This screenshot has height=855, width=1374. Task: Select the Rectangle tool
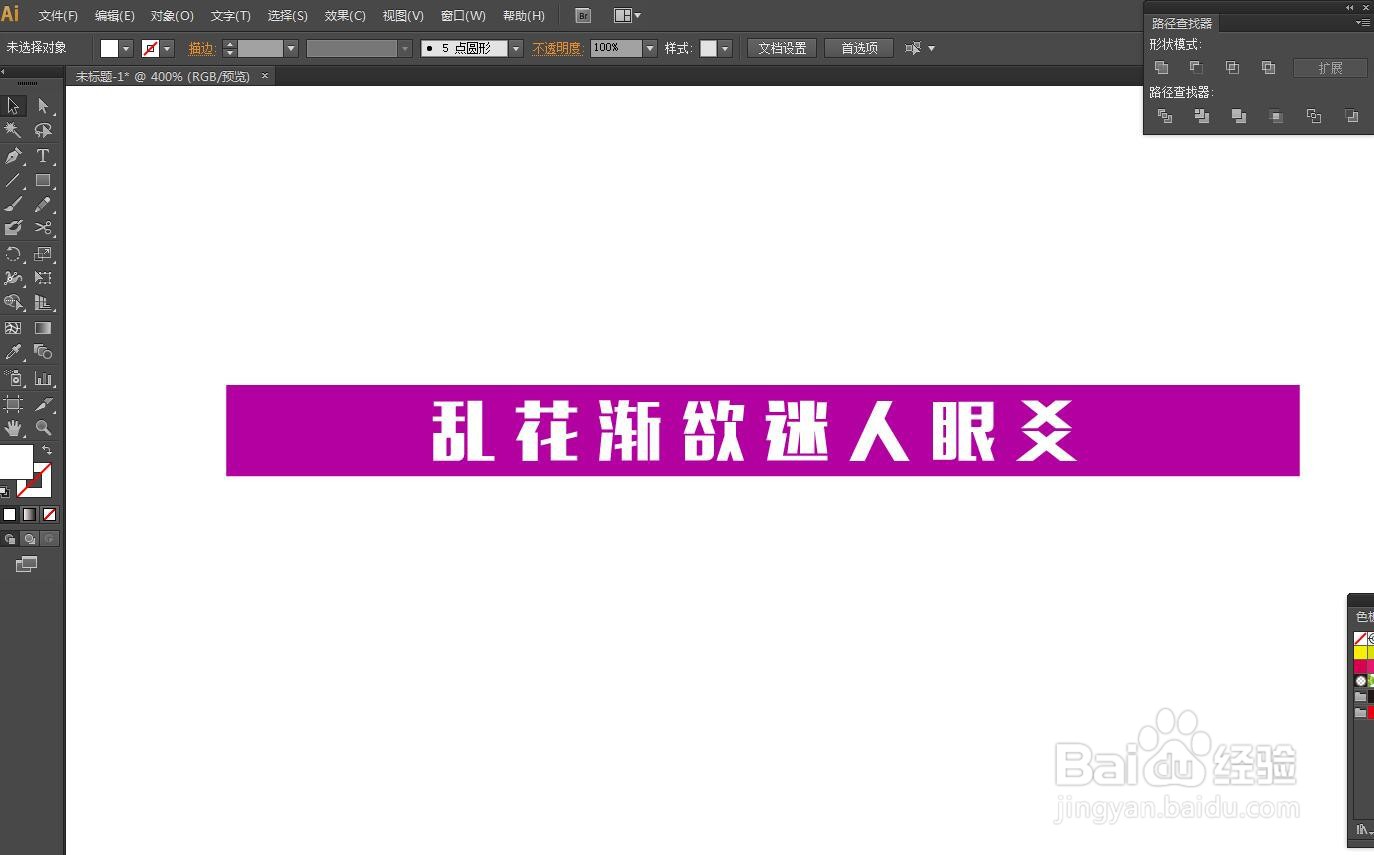43,181
